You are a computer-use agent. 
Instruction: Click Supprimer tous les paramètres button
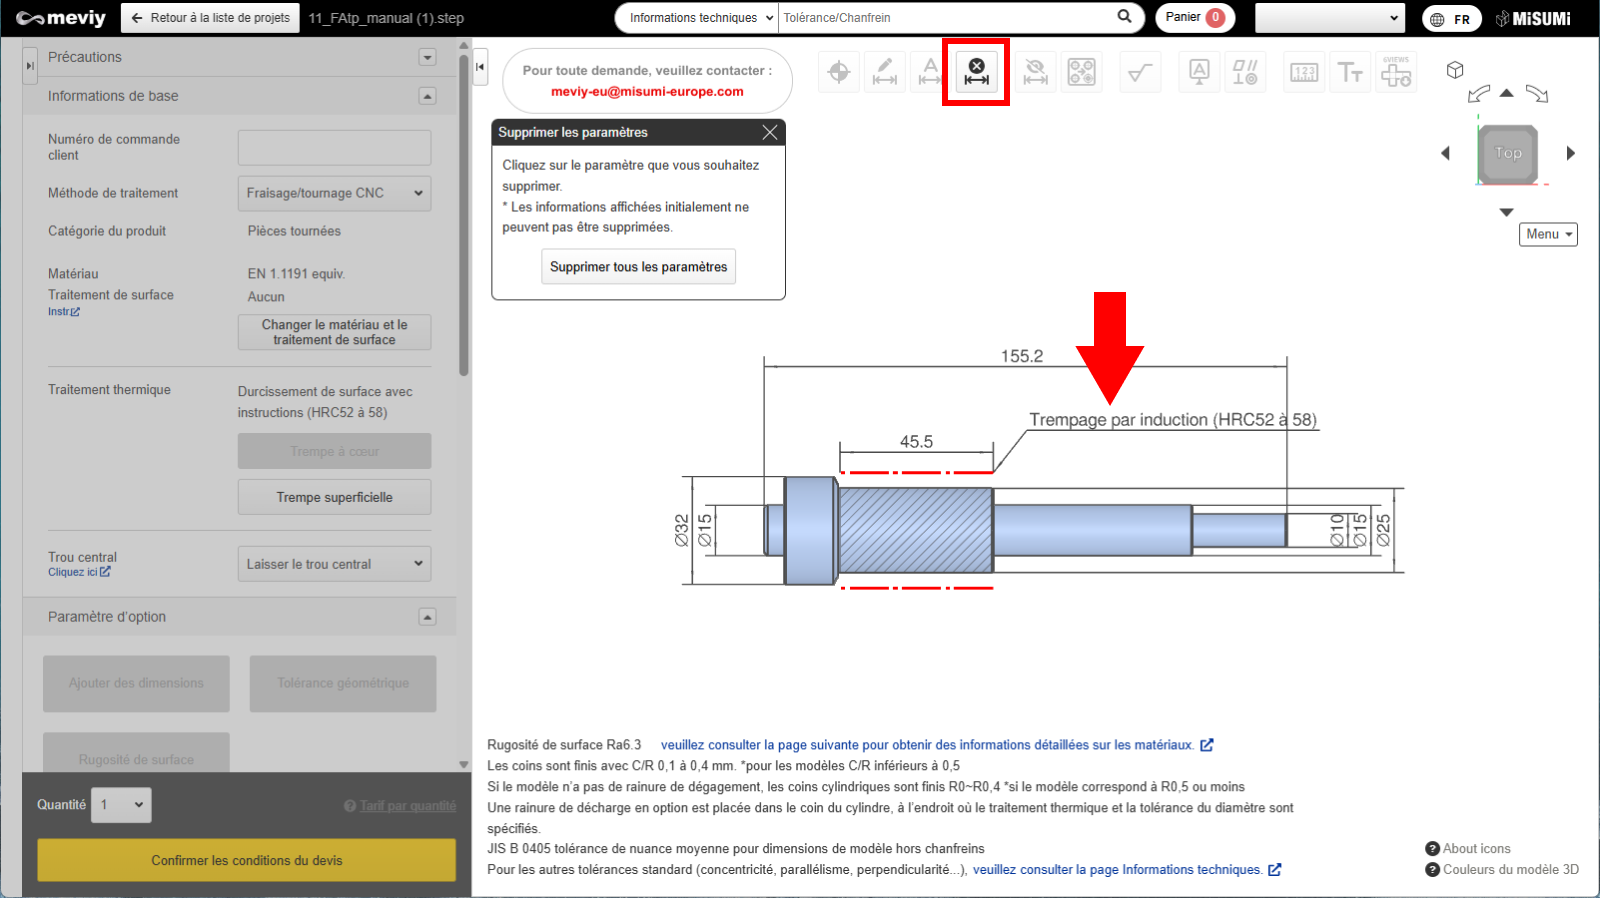[638, 267]
